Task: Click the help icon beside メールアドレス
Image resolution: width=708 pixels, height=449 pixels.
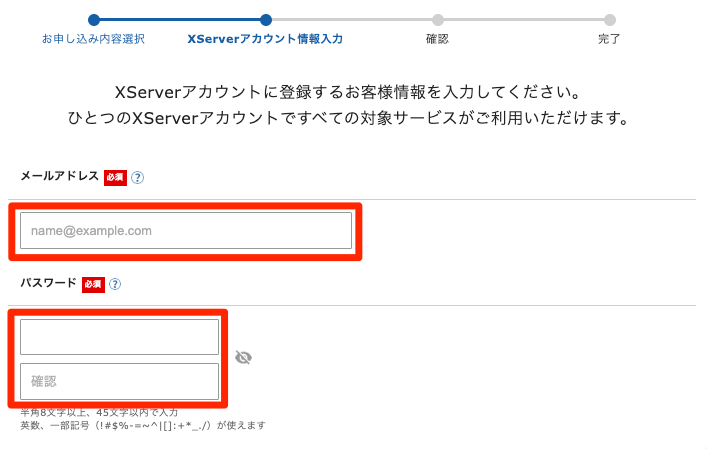Action: pos(138,177)
